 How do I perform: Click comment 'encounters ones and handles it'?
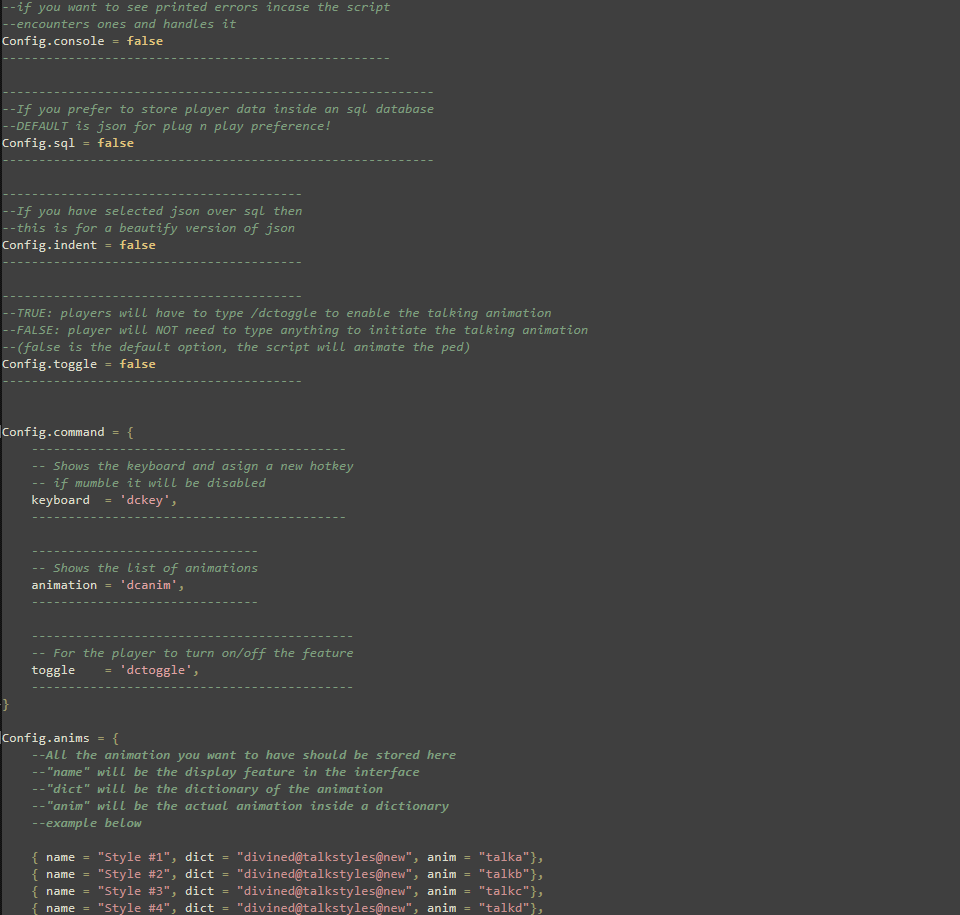(119, 24)
